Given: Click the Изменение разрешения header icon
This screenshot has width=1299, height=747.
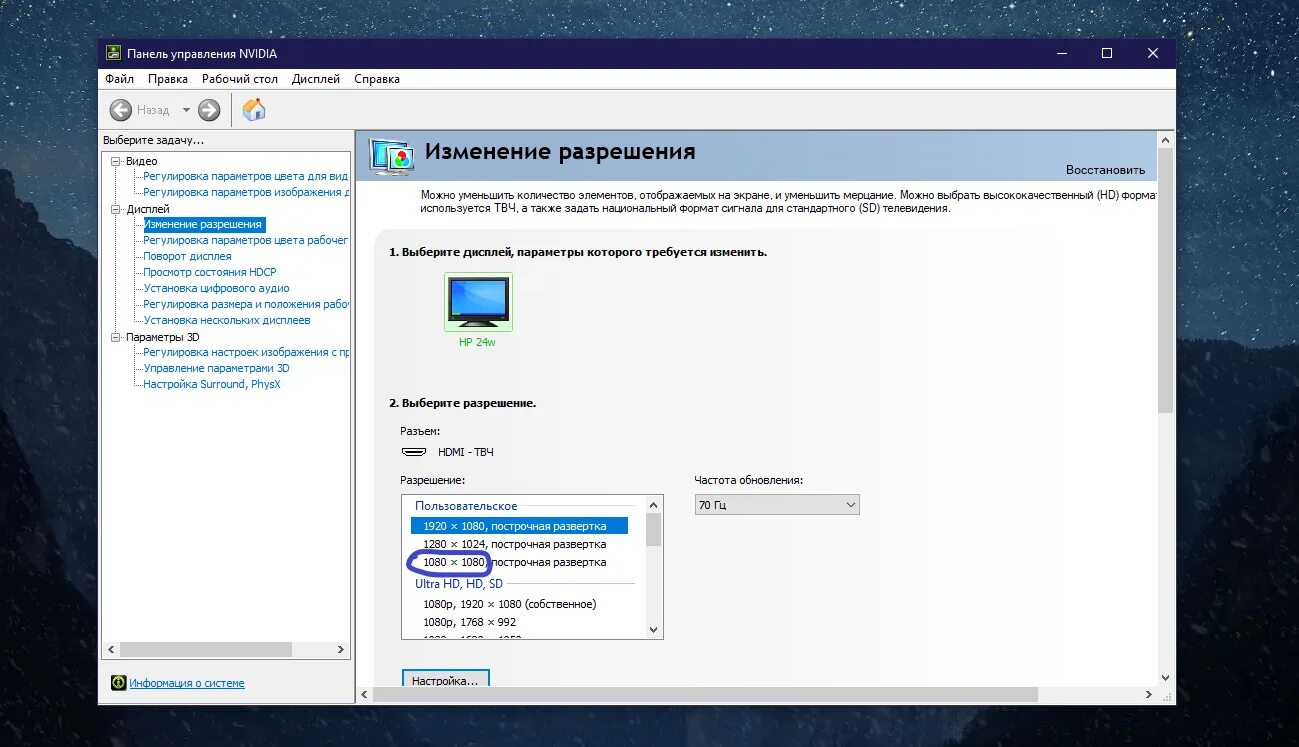Looking at the screenshot, I should [x=391, y=155].
